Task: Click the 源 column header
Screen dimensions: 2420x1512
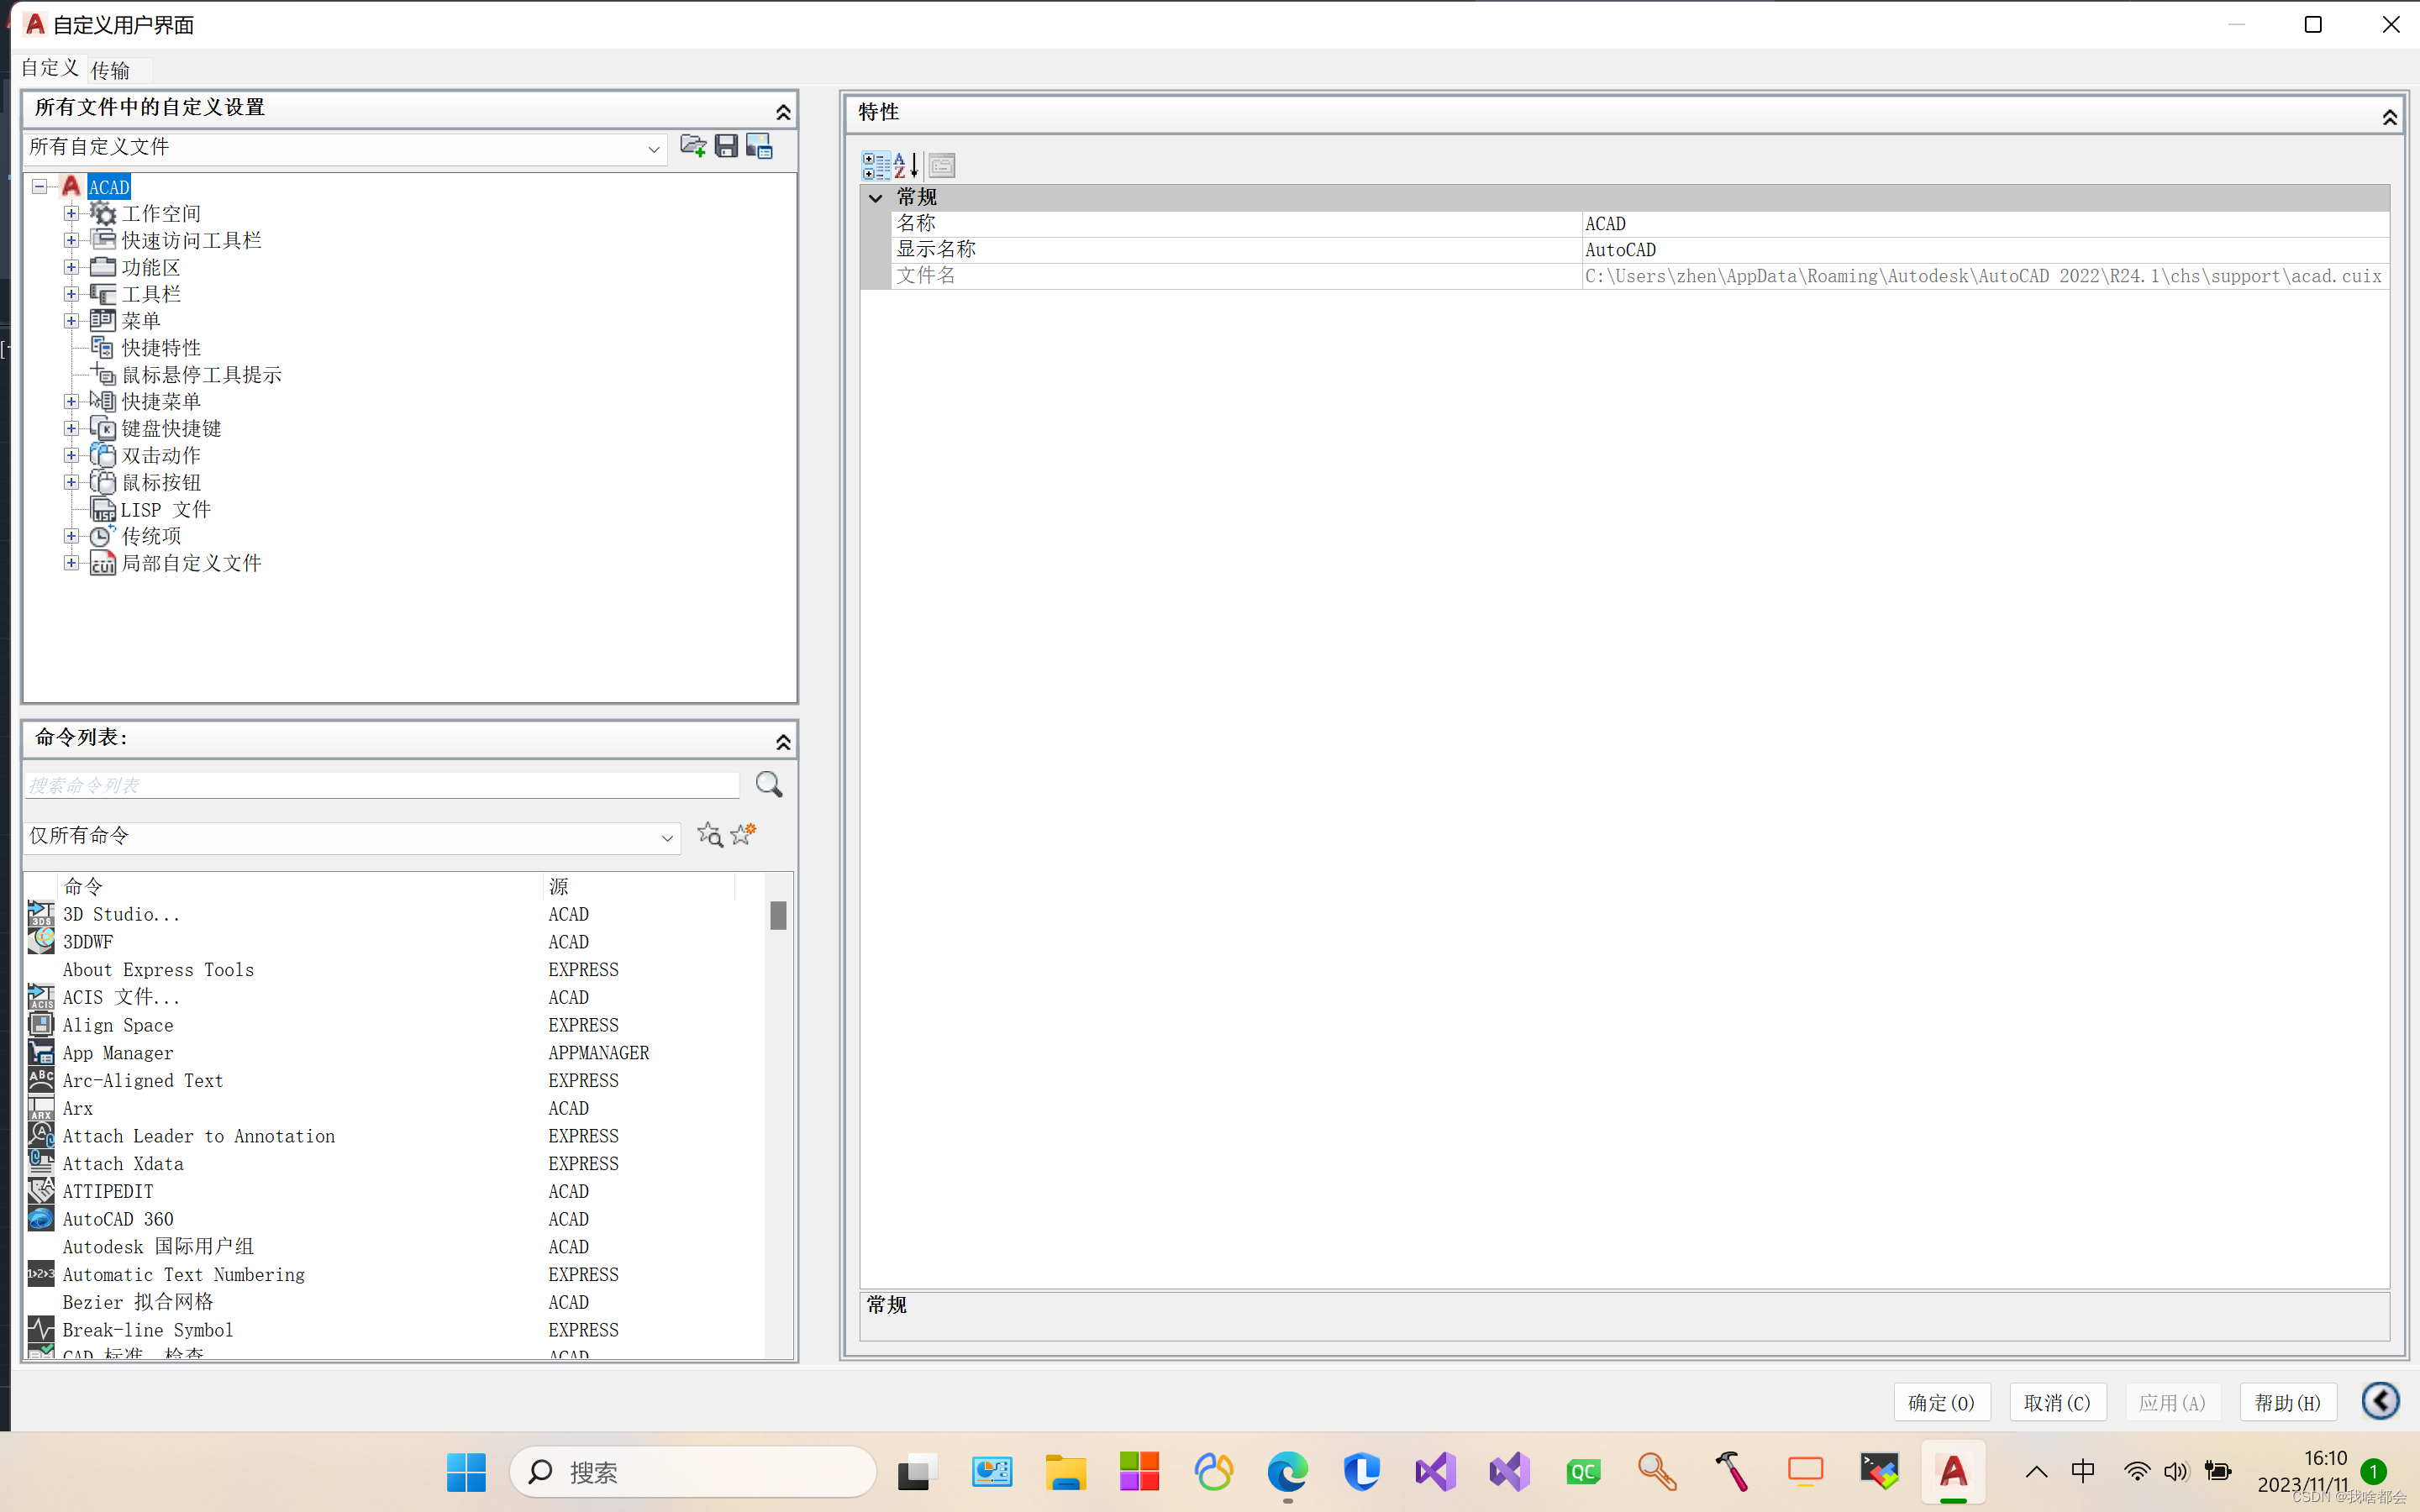Action: click(x=640, y=886)
